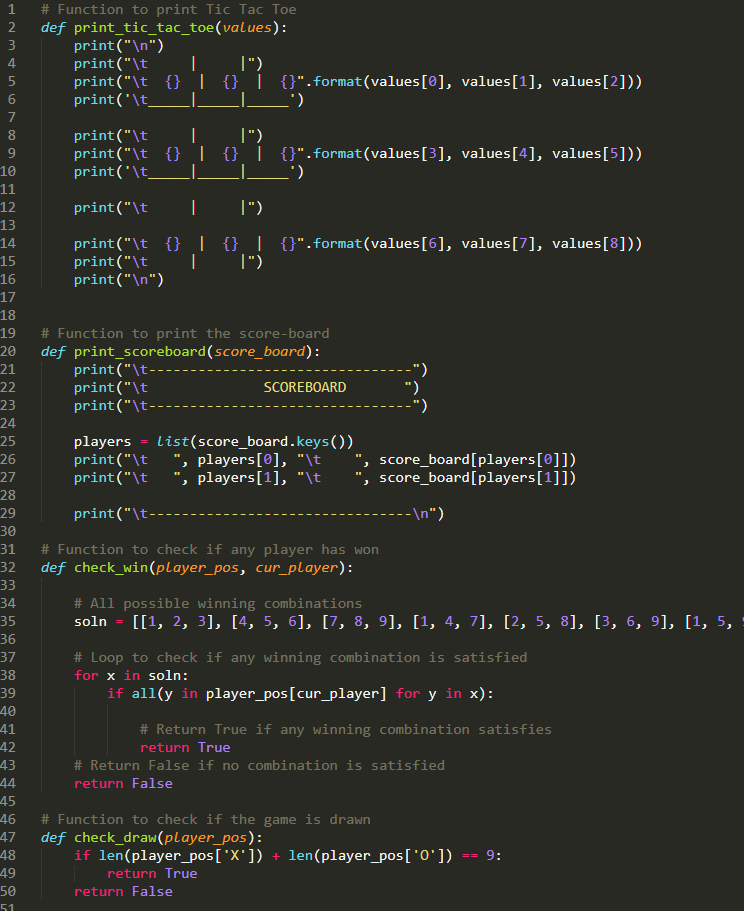Click the number 9 on line 48
744x911 pixels.
[490, 856]
